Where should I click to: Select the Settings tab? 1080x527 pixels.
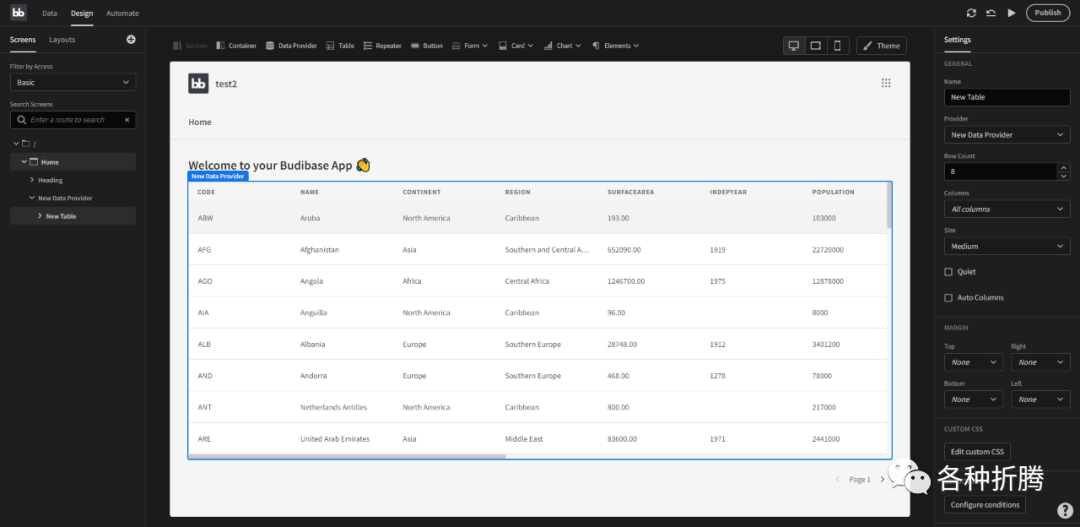(x=957, y=40)
